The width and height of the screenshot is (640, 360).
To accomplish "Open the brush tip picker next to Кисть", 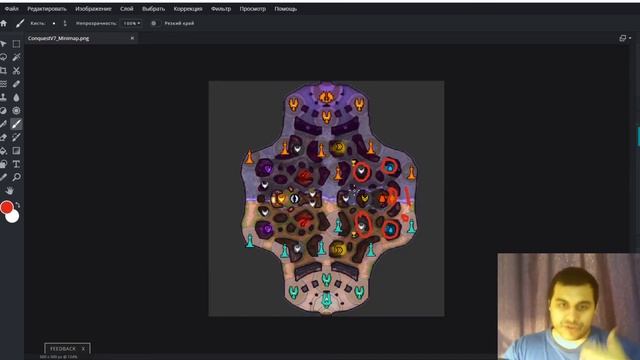I will pos(53,23).
